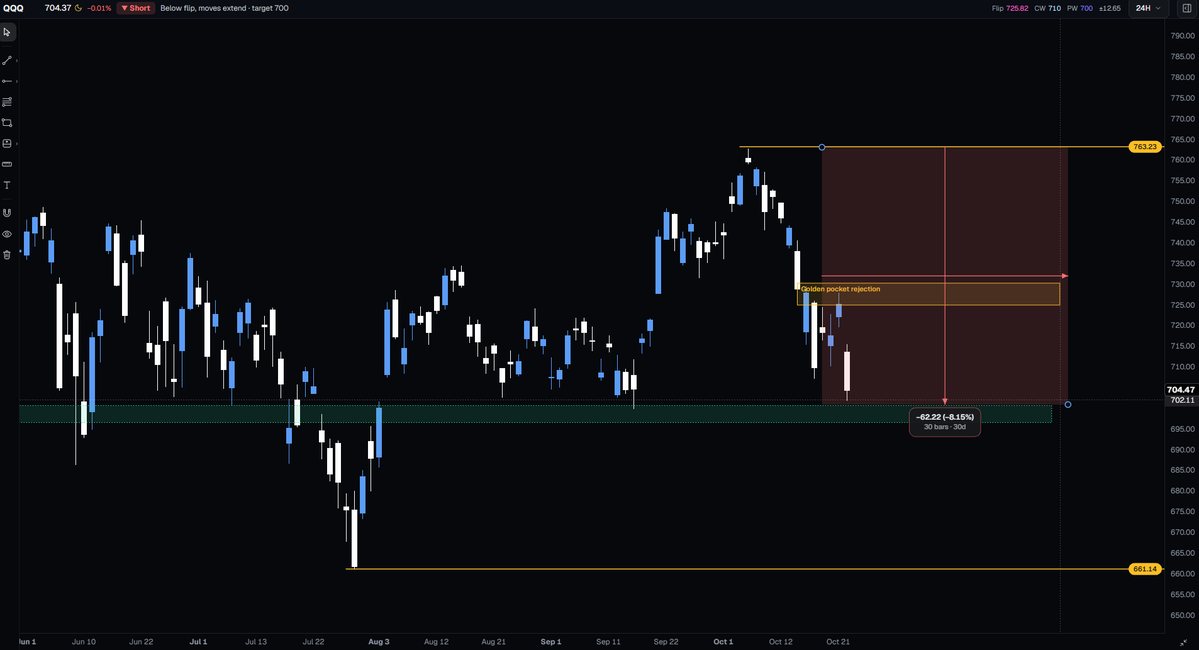The image size is (1199, 650).
Task: Select the measurement end handle near 702
Action: point(1067,404)
